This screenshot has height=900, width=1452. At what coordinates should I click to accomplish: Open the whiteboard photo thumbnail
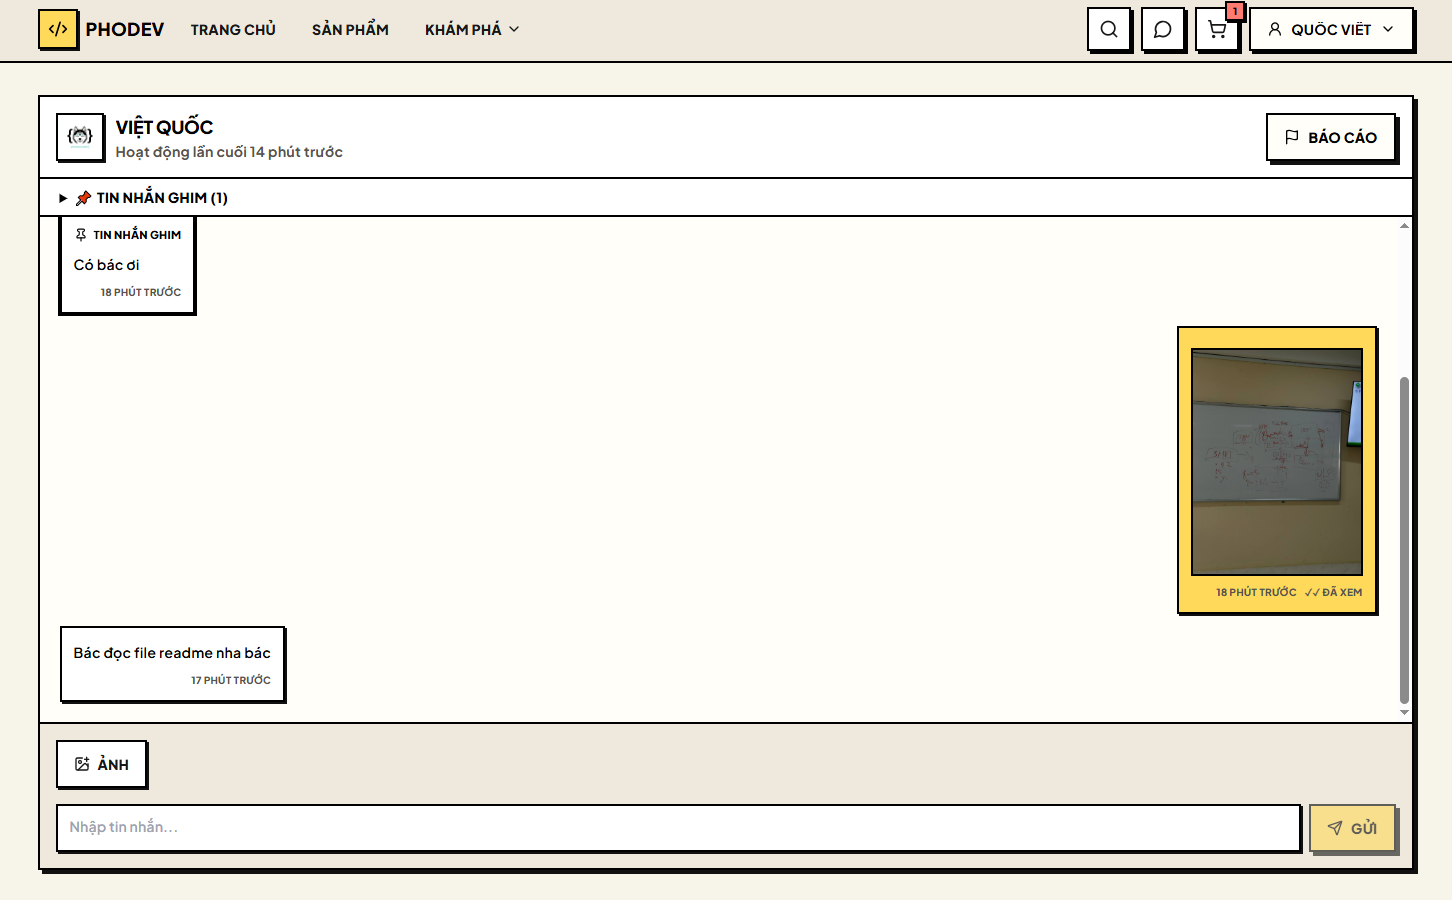click(1277, 462)
